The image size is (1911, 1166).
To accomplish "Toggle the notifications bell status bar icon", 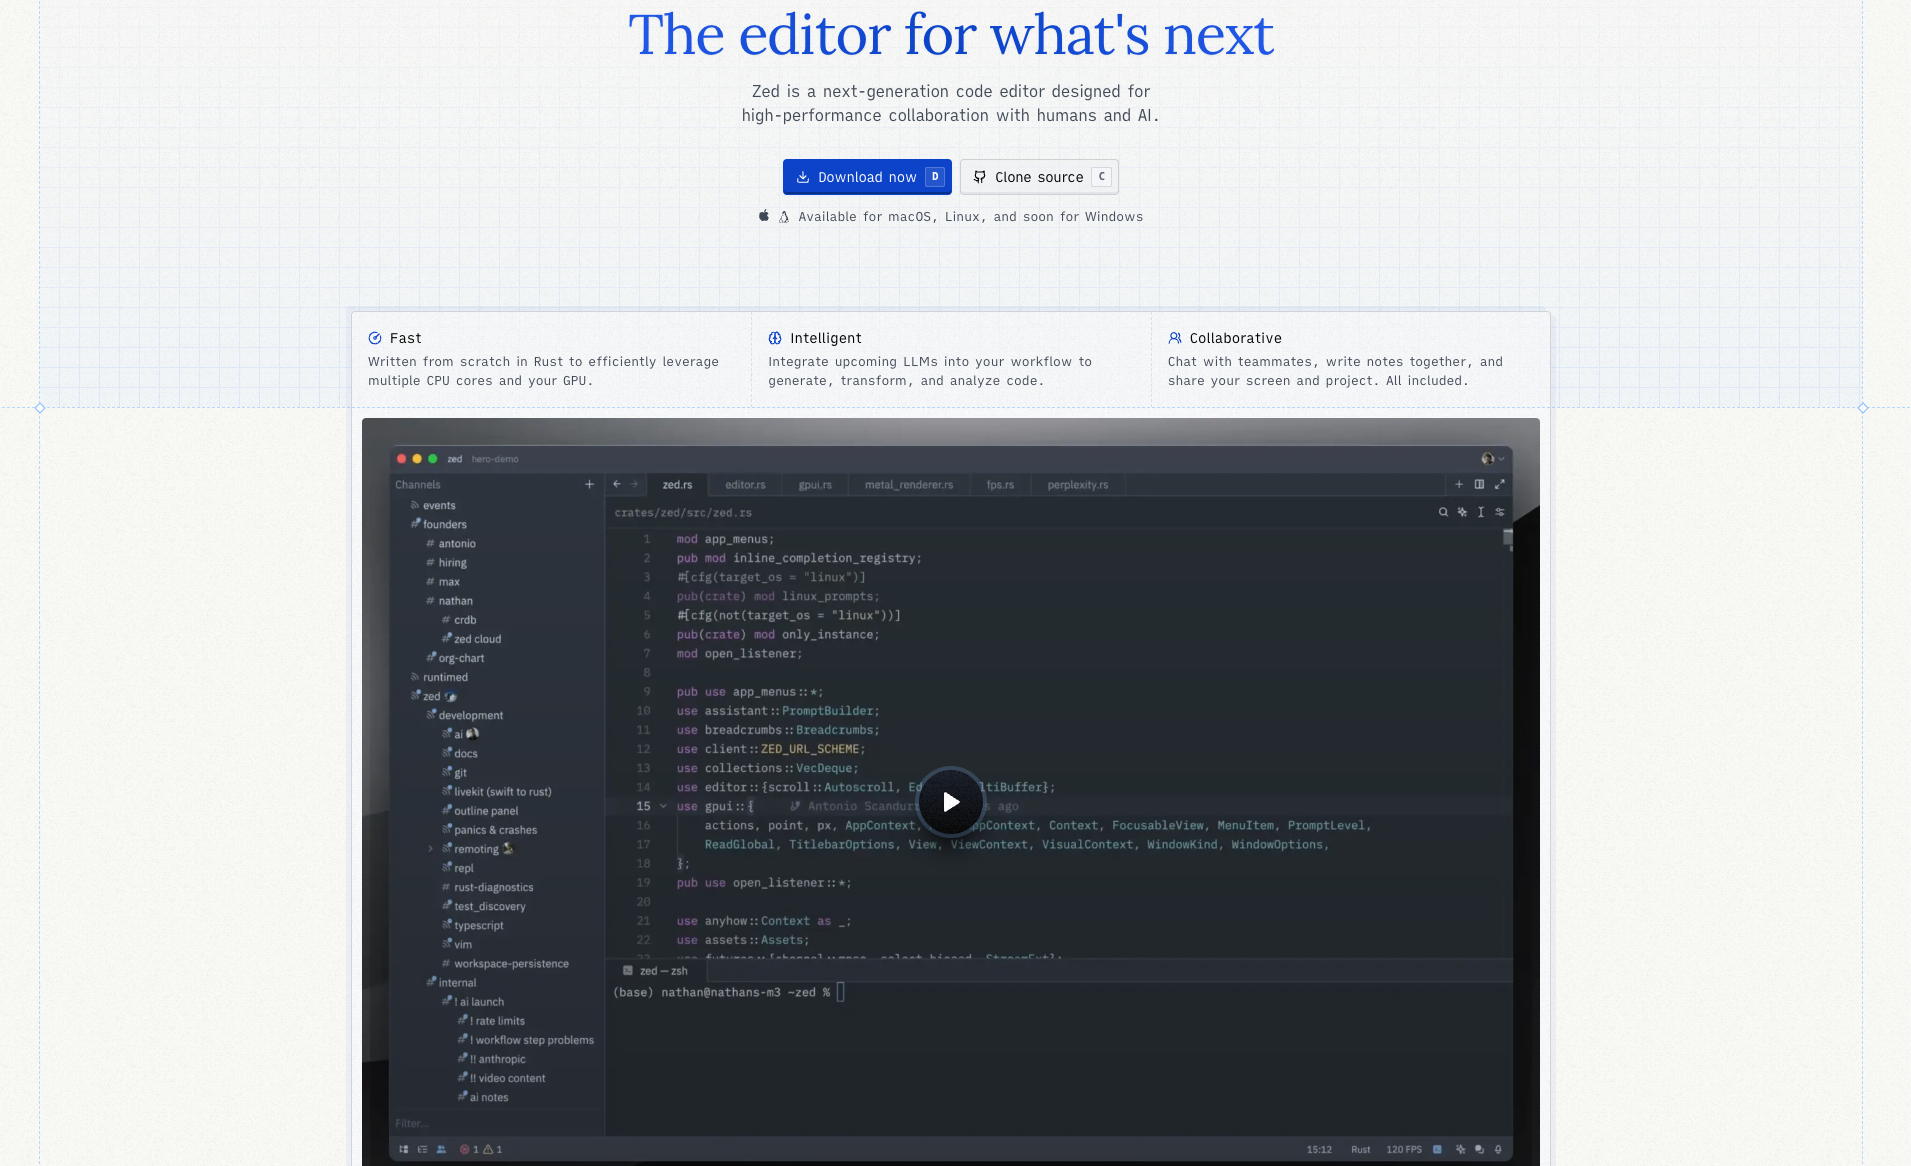I will click(1498, 1149).
